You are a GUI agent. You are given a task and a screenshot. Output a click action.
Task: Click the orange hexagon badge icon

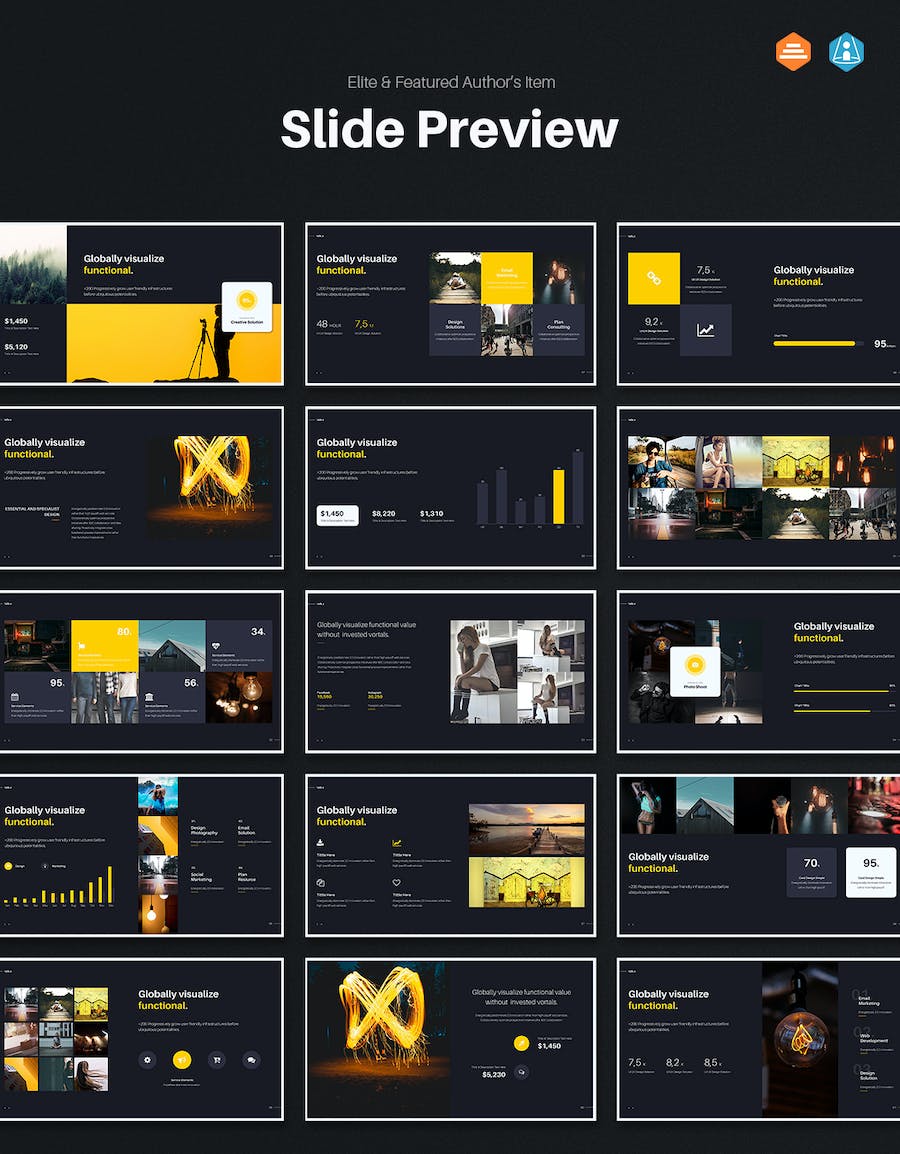pyautogui.click(x=793, y=52)
